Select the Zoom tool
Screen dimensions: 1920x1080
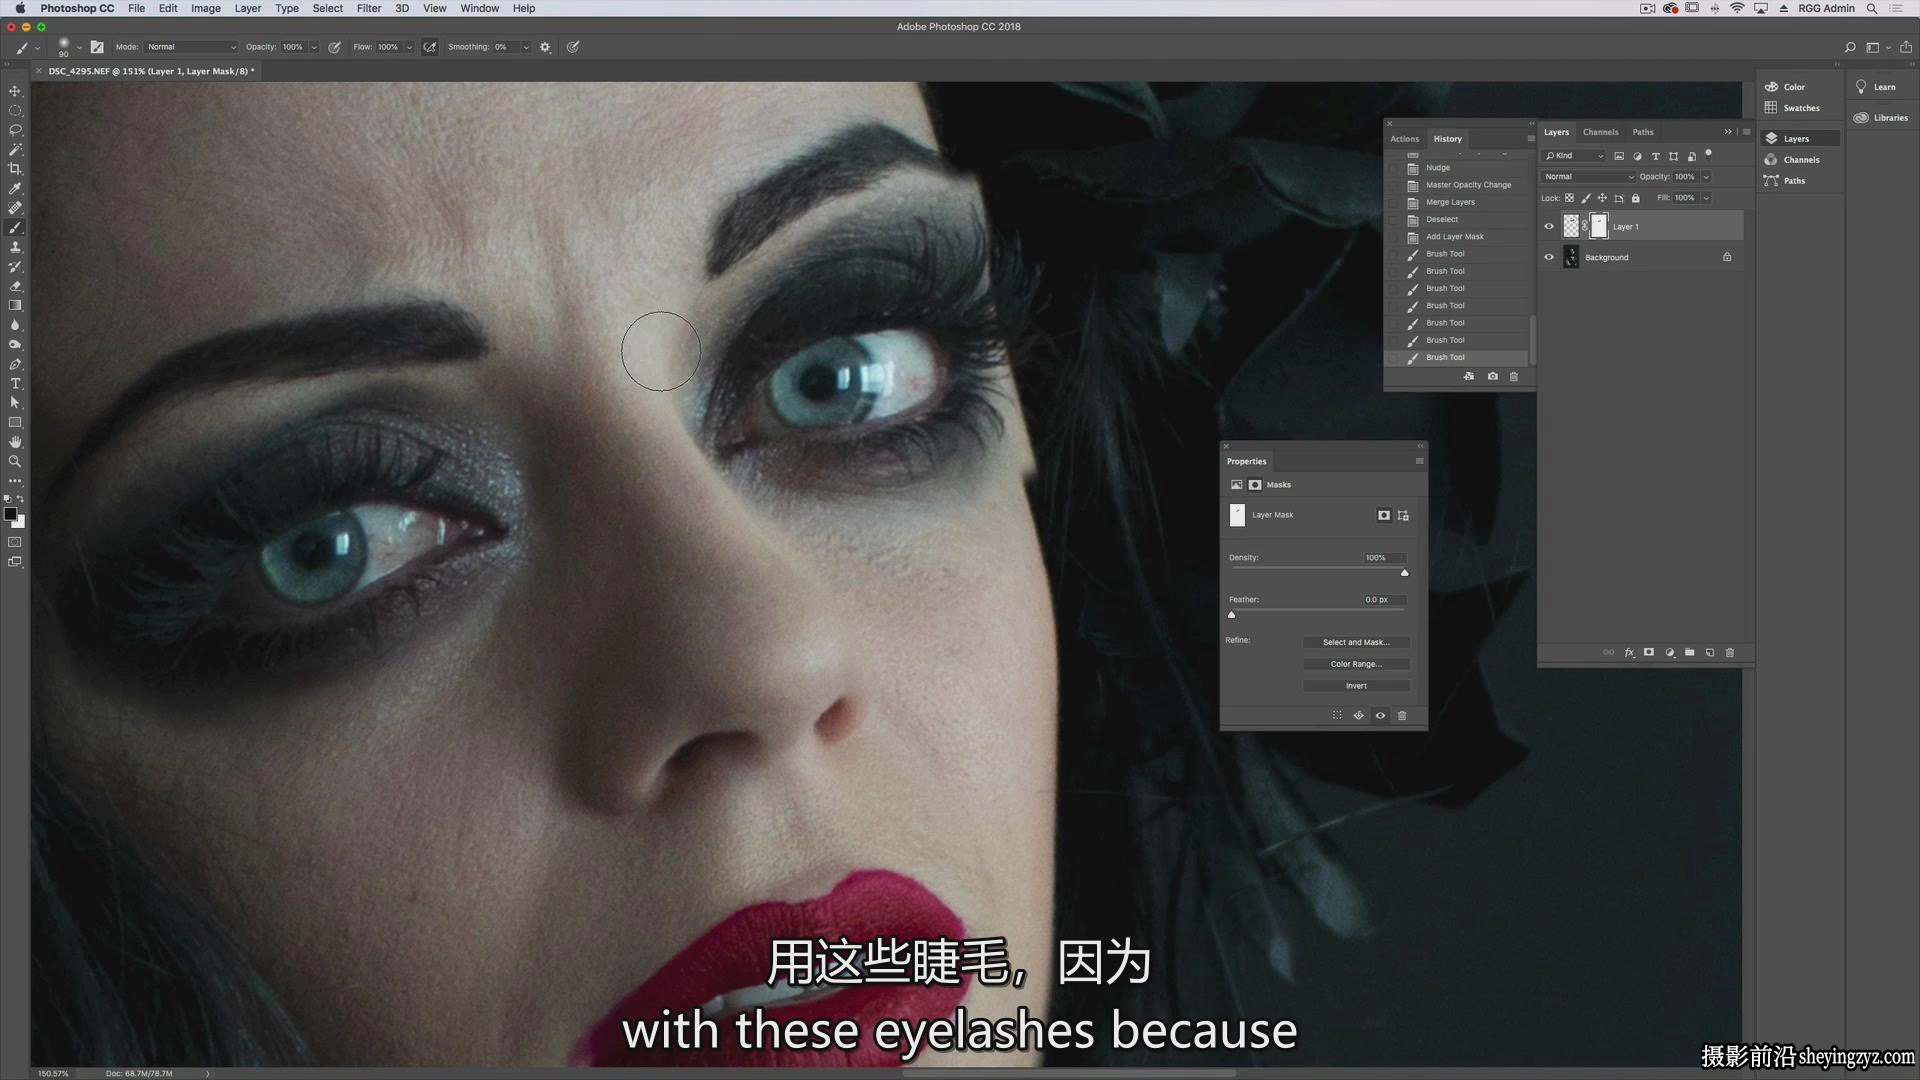15,462
